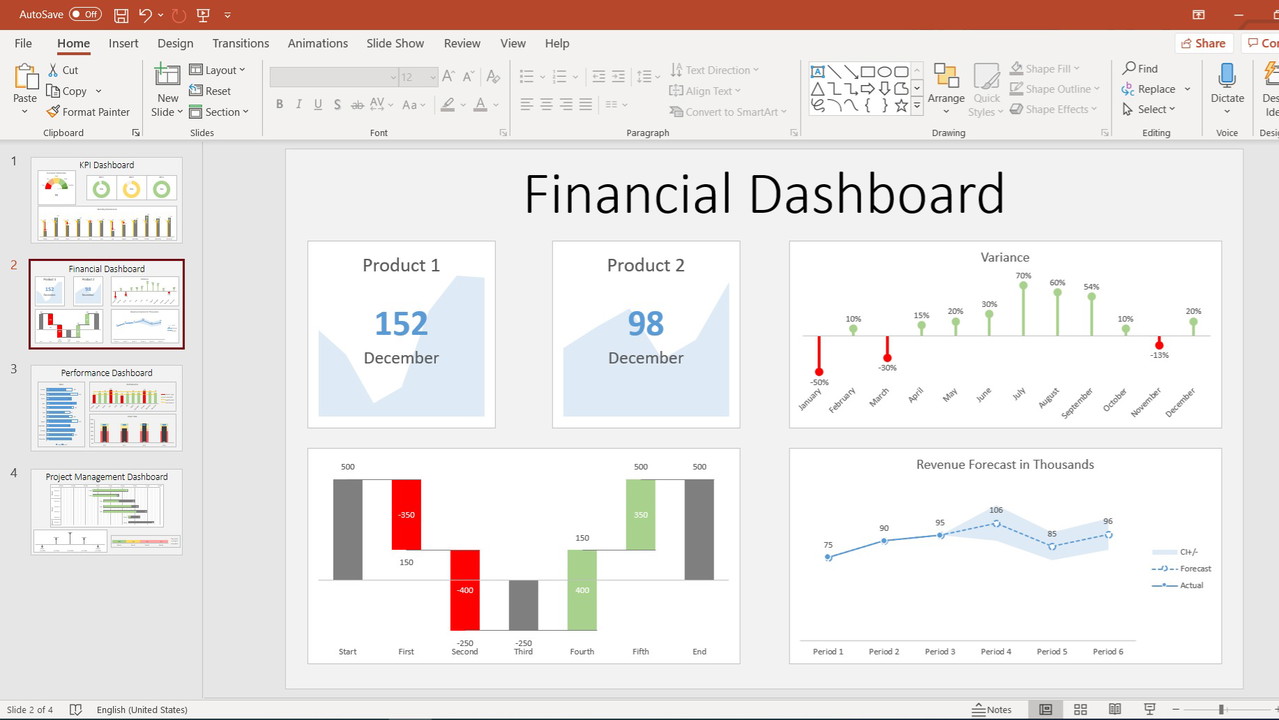This screenshot has height=720, width=1279.
Task: Click the Cut scissors icon
Action: pyautogui.click(x=55, y=70)
